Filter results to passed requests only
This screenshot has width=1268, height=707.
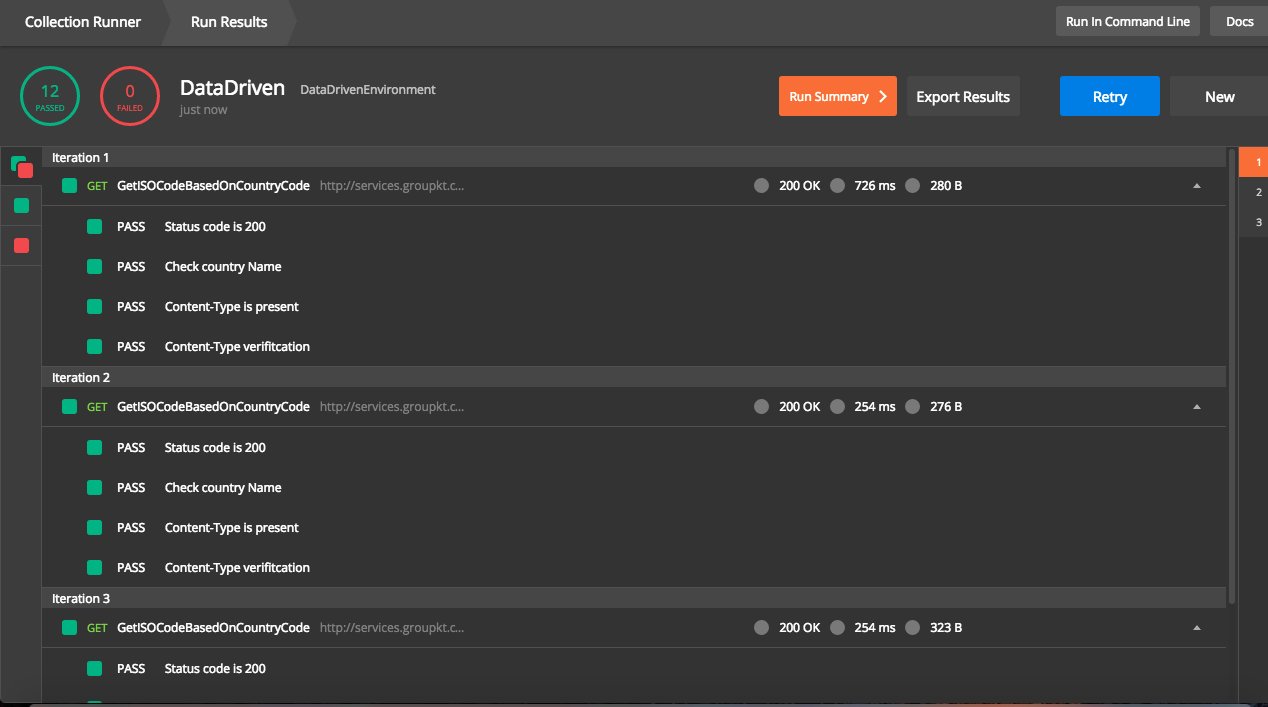pos(21,206)
